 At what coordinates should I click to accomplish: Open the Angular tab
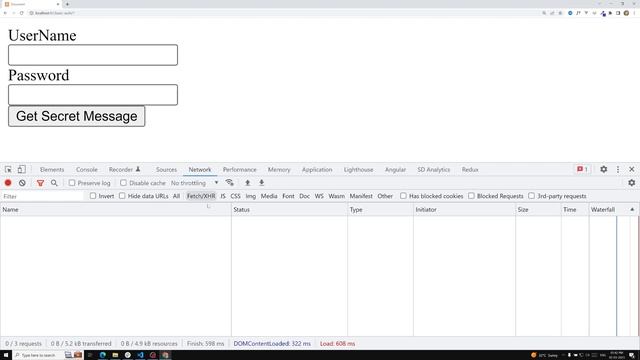click(395, 169)
